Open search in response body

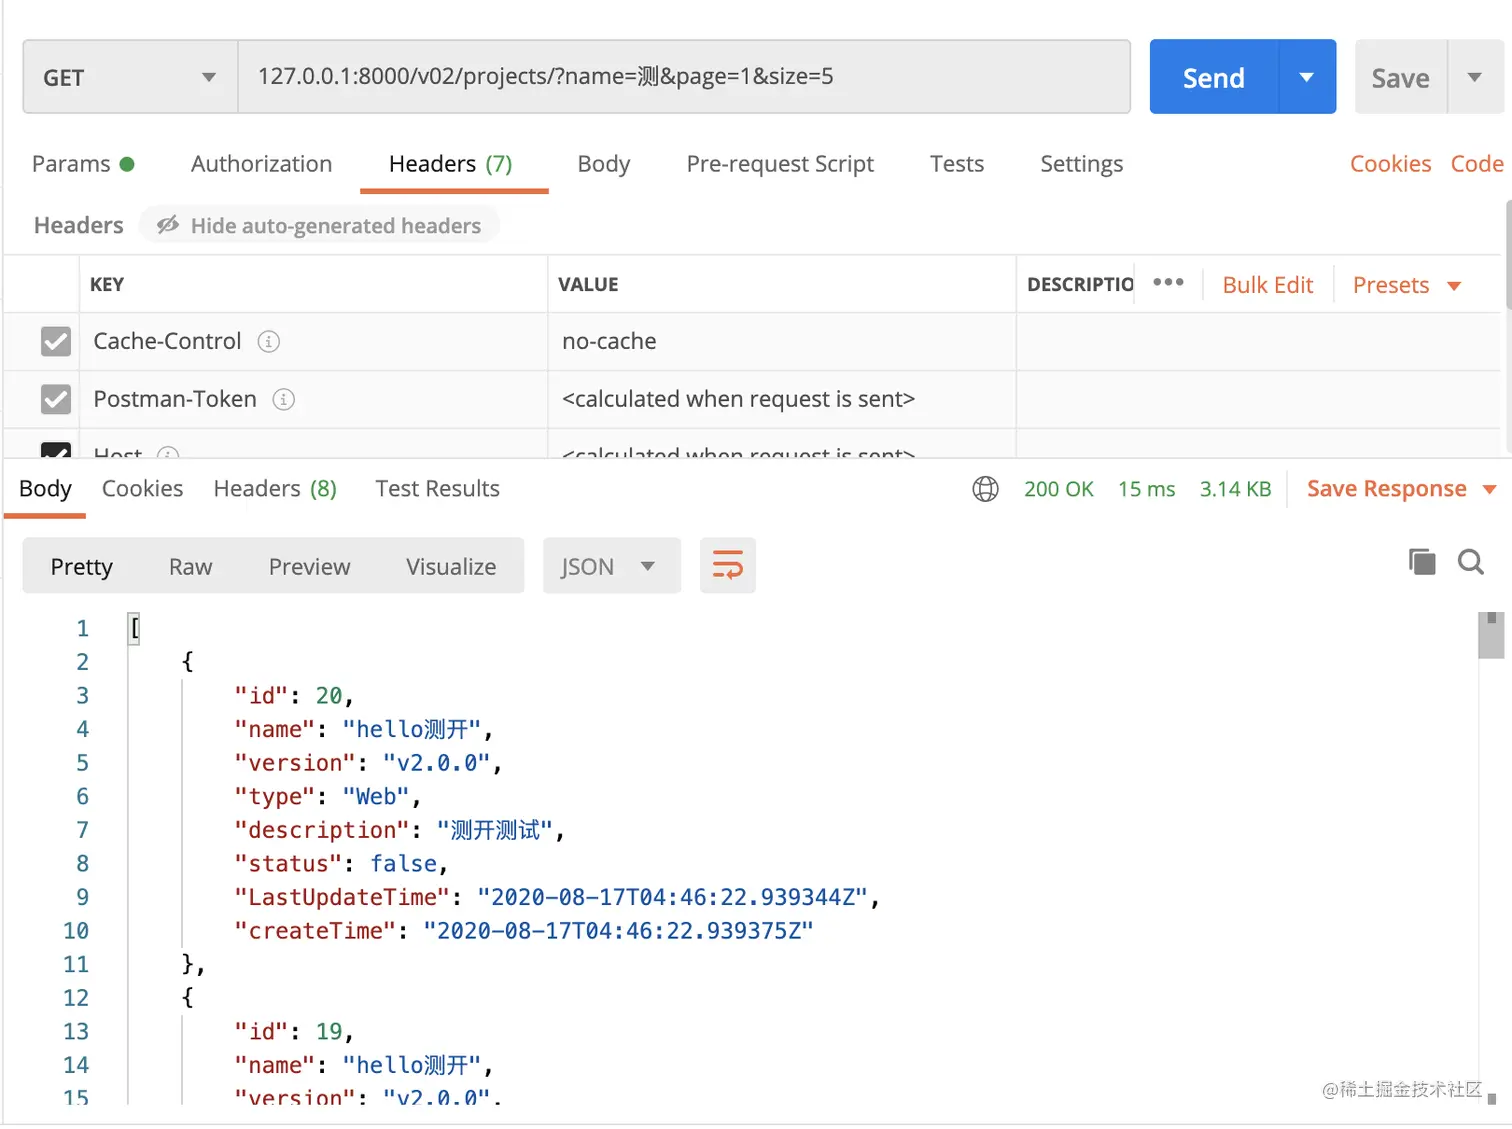click(1470, 562)
